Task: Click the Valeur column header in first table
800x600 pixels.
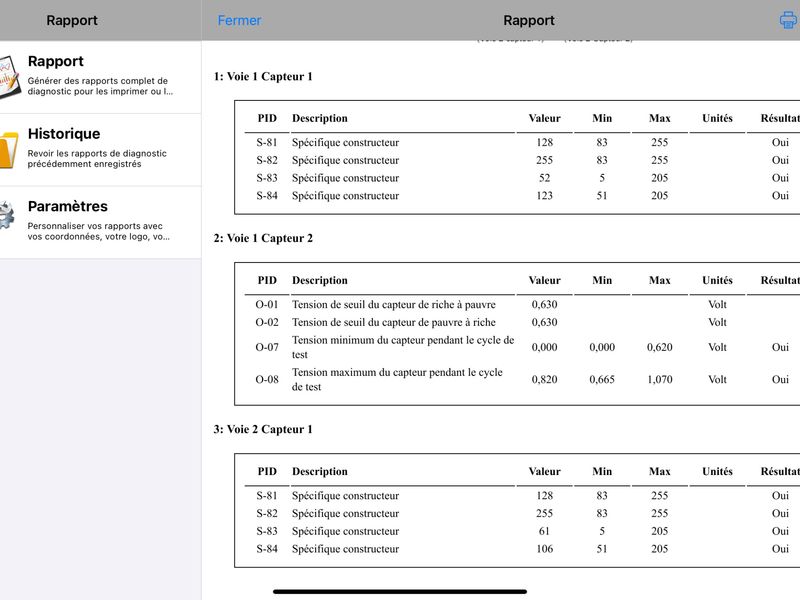Action: point(544,118)
